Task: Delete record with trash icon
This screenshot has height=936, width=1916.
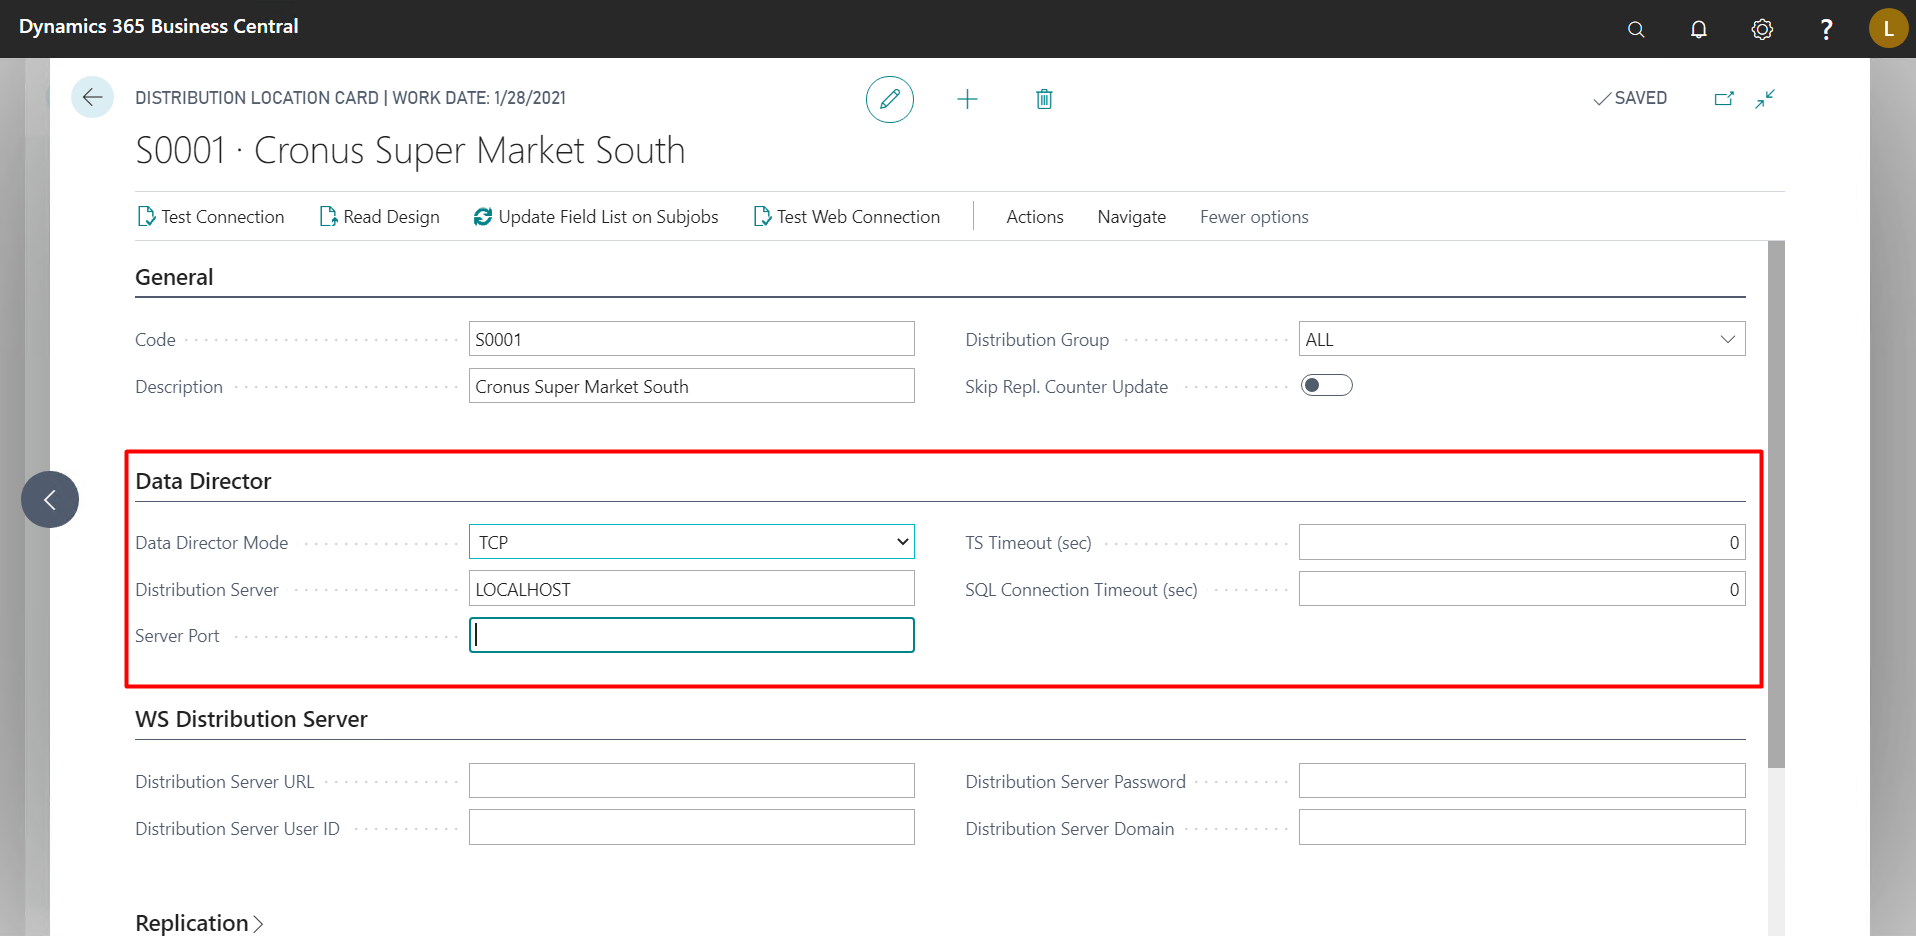Action: pyautogui.click(x=1044, y=99)
